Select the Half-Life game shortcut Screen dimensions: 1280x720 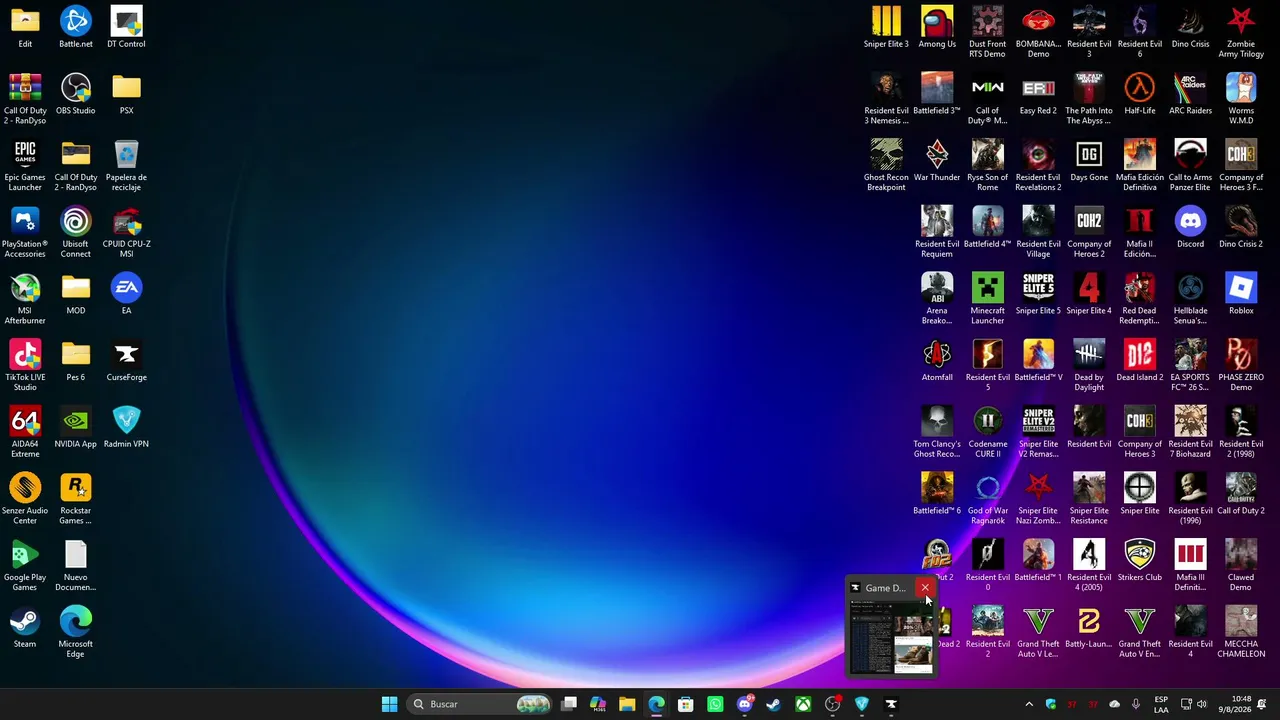1139,94
